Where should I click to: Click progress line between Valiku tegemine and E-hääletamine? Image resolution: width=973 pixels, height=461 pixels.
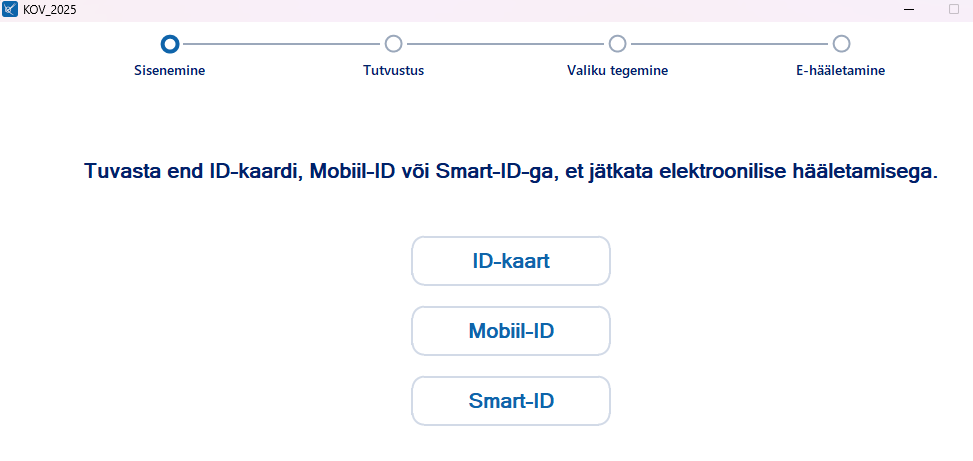[x=730, y=44]
